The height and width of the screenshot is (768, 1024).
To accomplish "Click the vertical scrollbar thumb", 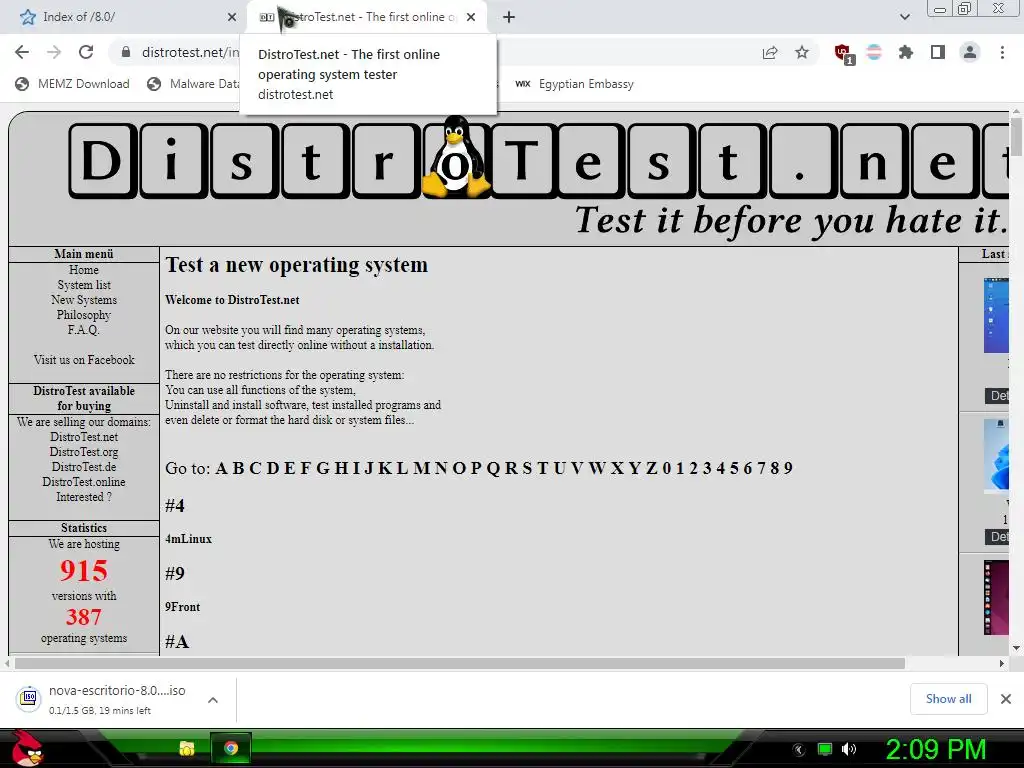I will 1016,136.
